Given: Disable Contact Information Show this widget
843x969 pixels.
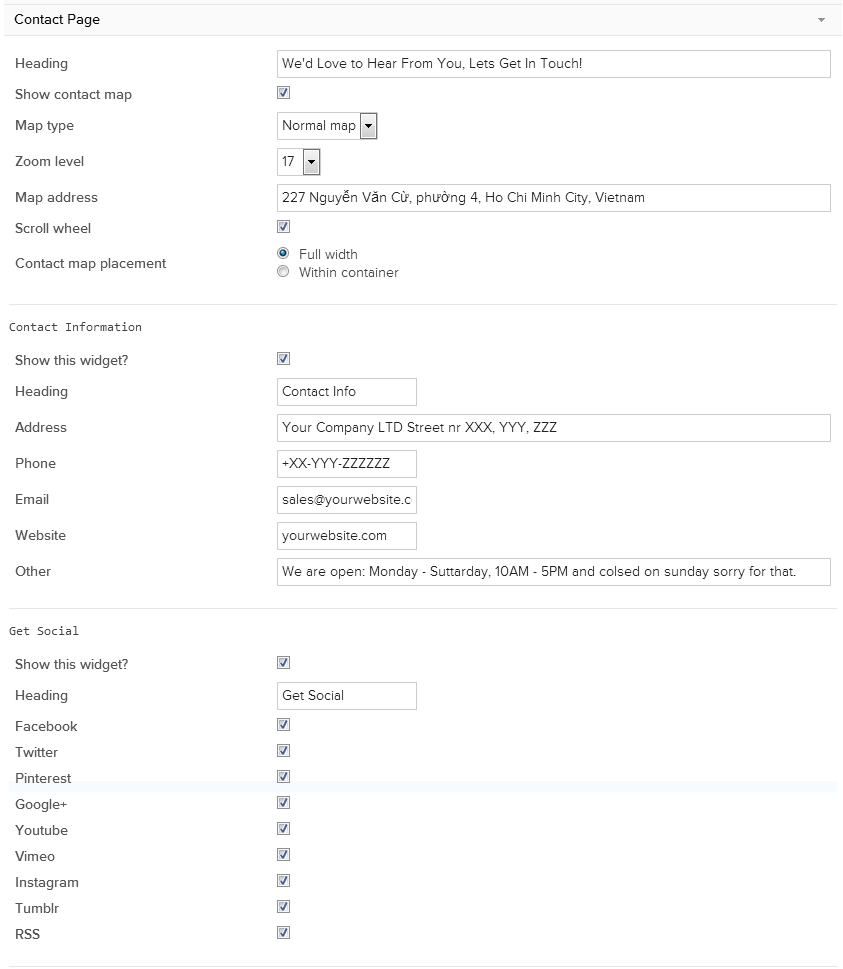Looking at the screenshot, I should (x=283, y=358).
